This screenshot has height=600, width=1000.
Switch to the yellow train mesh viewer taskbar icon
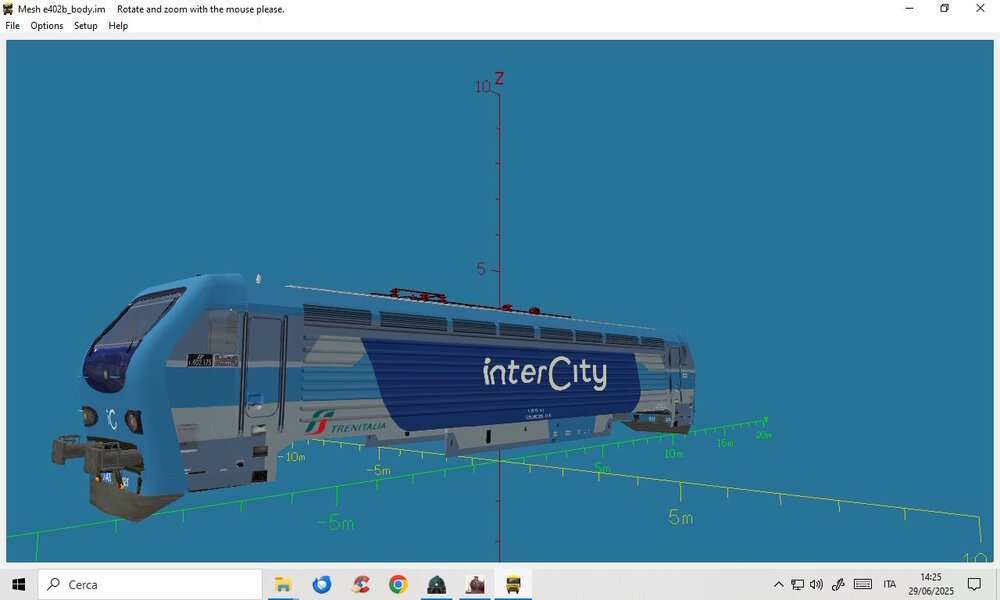[x=513, y=584]
